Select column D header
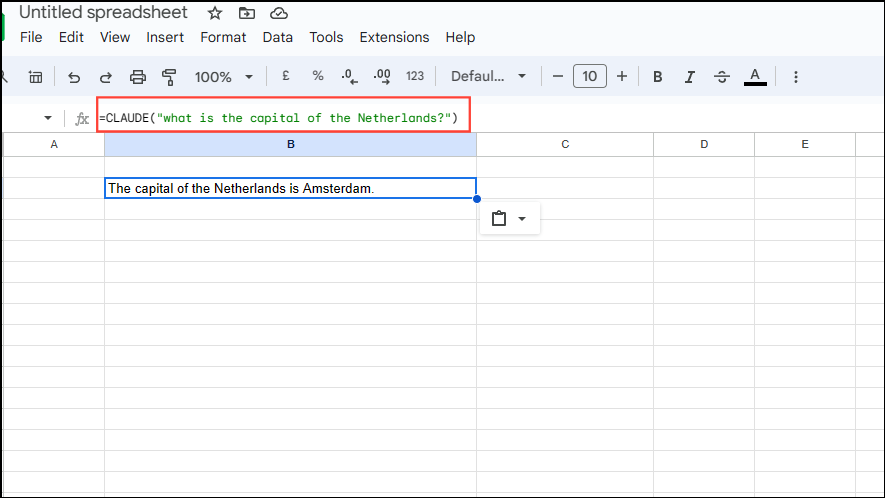 [x=704, y=145]
